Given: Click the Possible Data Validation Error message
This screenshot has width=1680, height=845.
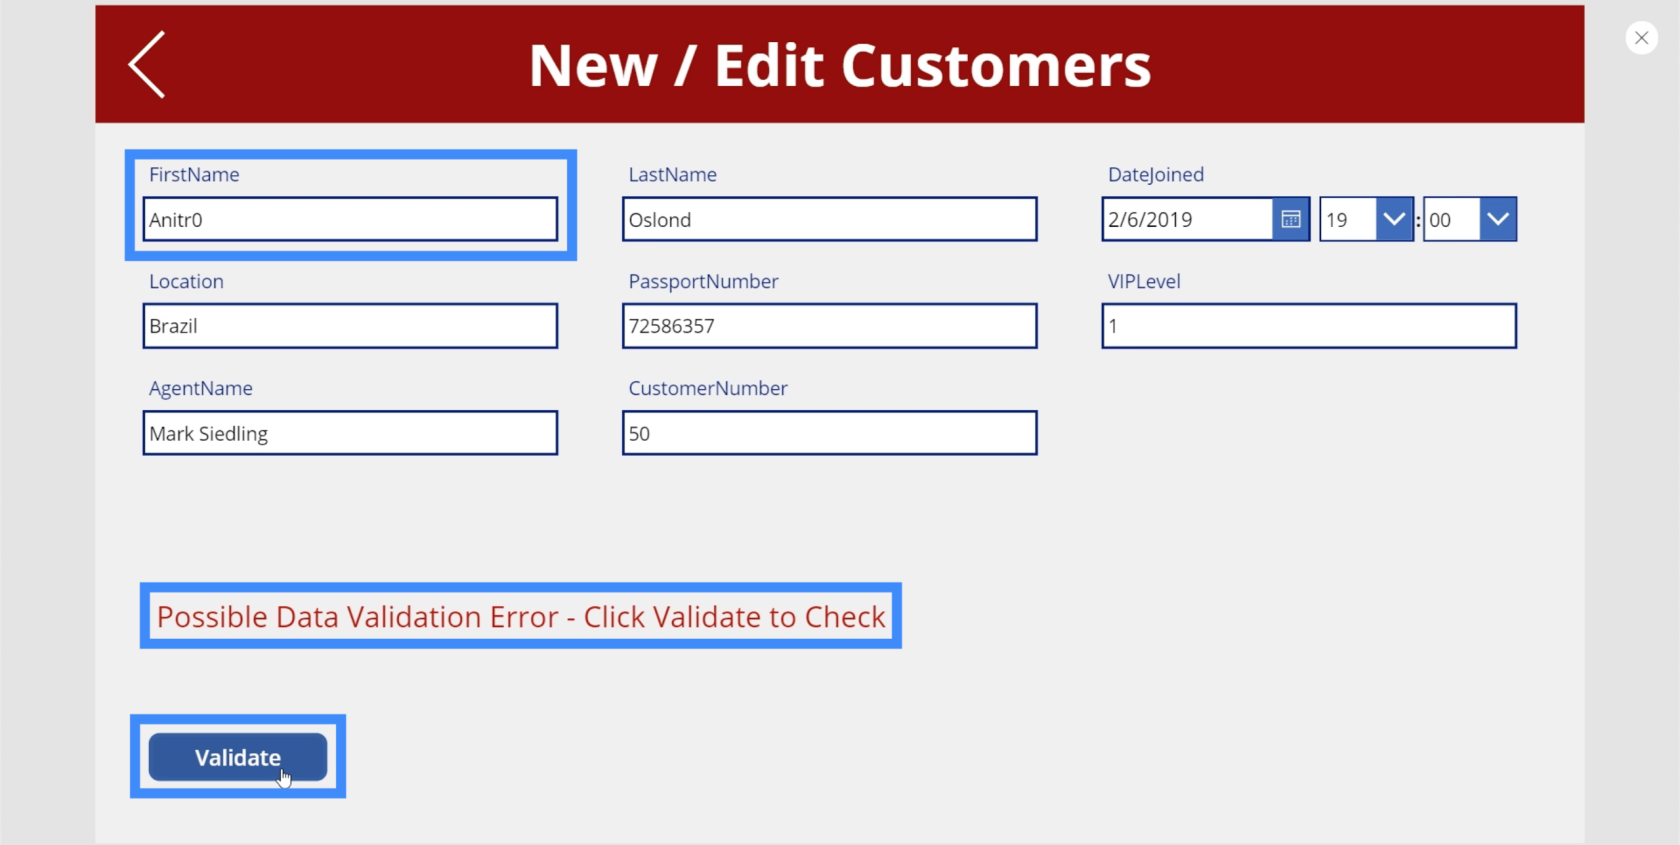Looking at the screenshot, I should tap(521, 616).
